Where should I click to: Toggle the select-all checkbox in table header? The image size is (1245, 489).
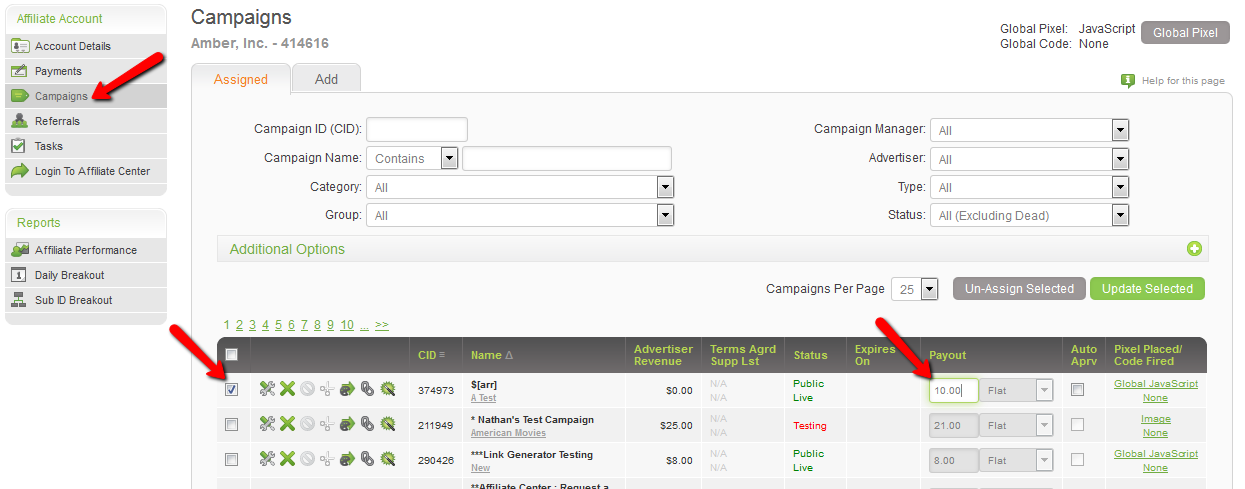232,355
